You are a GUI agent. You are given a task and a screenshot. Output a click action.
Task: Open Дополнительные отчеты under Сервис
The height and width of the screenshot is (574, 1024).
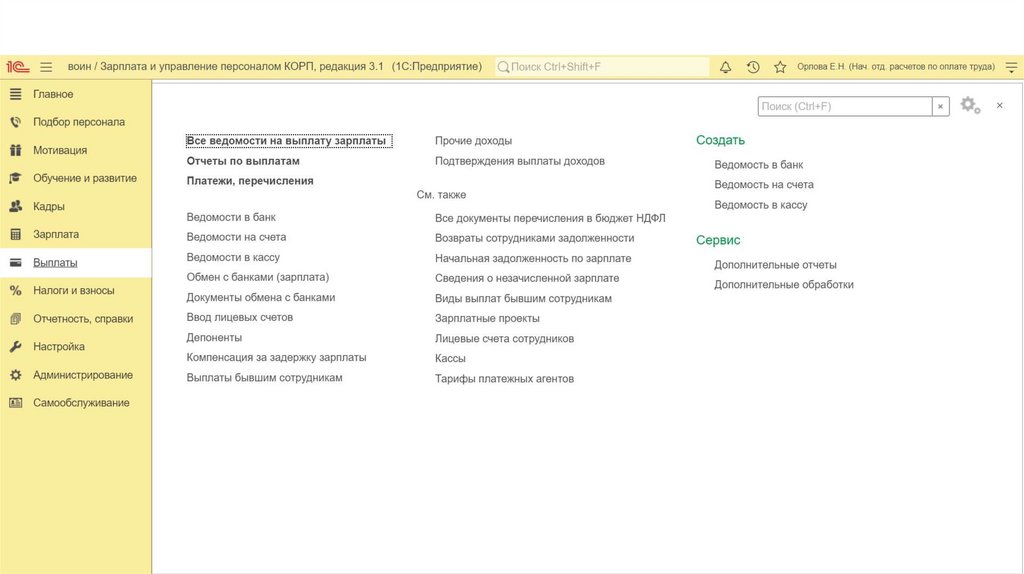pyautogui.click(x=775, y=265)
